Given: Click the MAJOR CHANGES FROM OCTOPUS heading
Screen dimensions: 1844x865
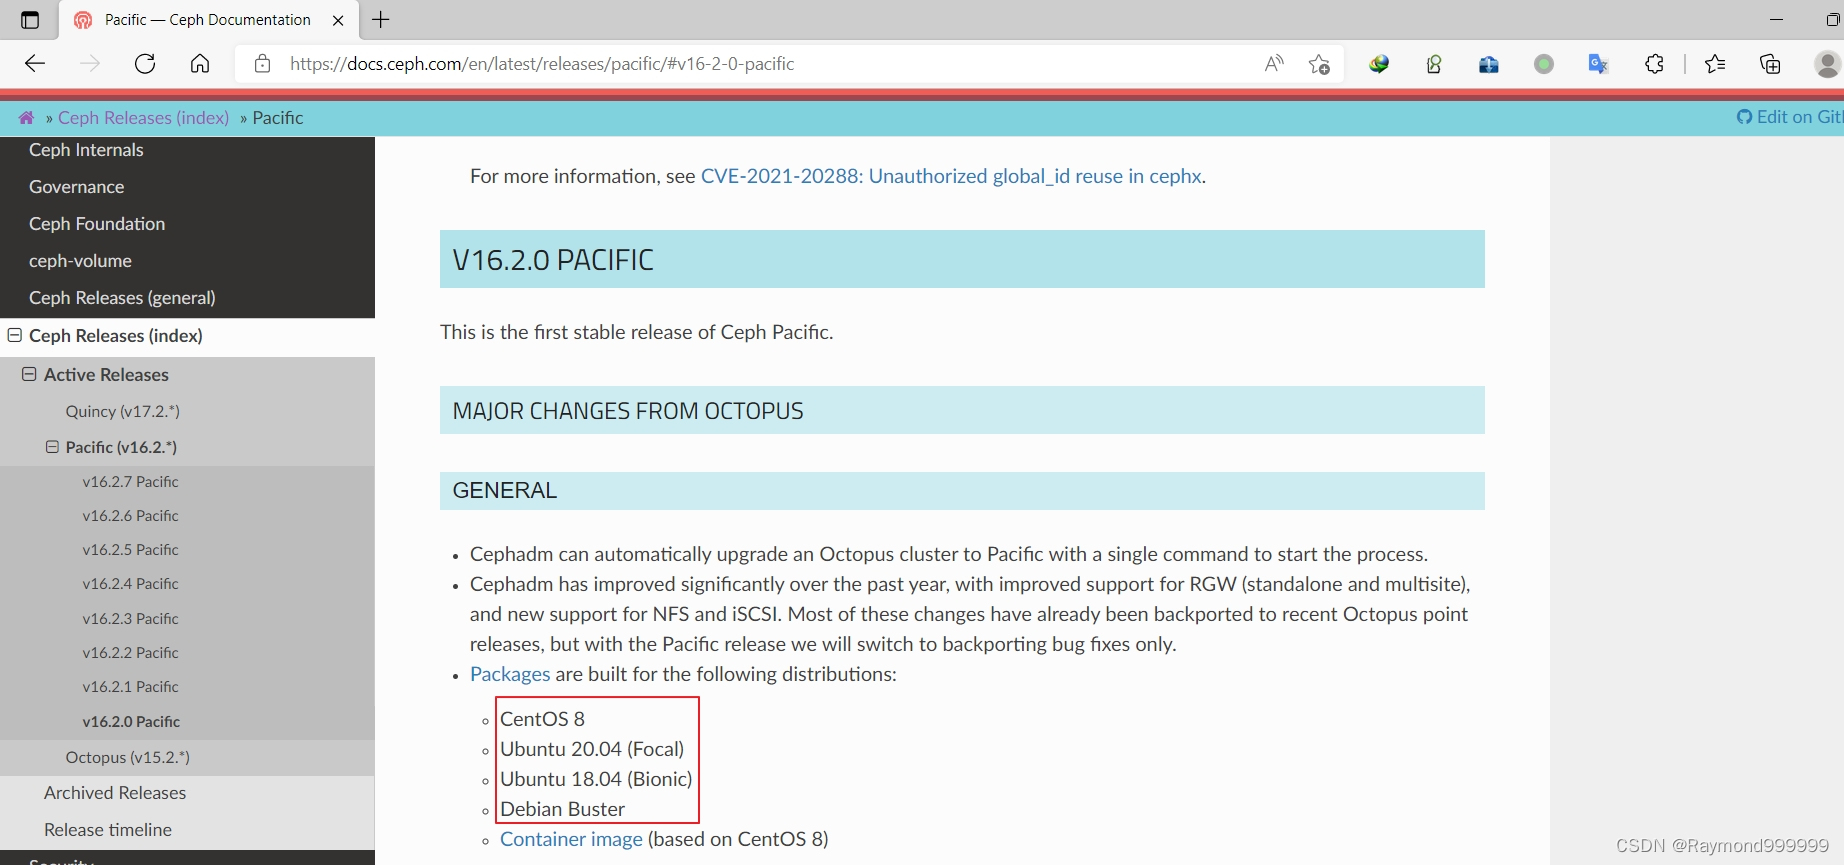Looking at the screenshot, I should tap(628, 411).
